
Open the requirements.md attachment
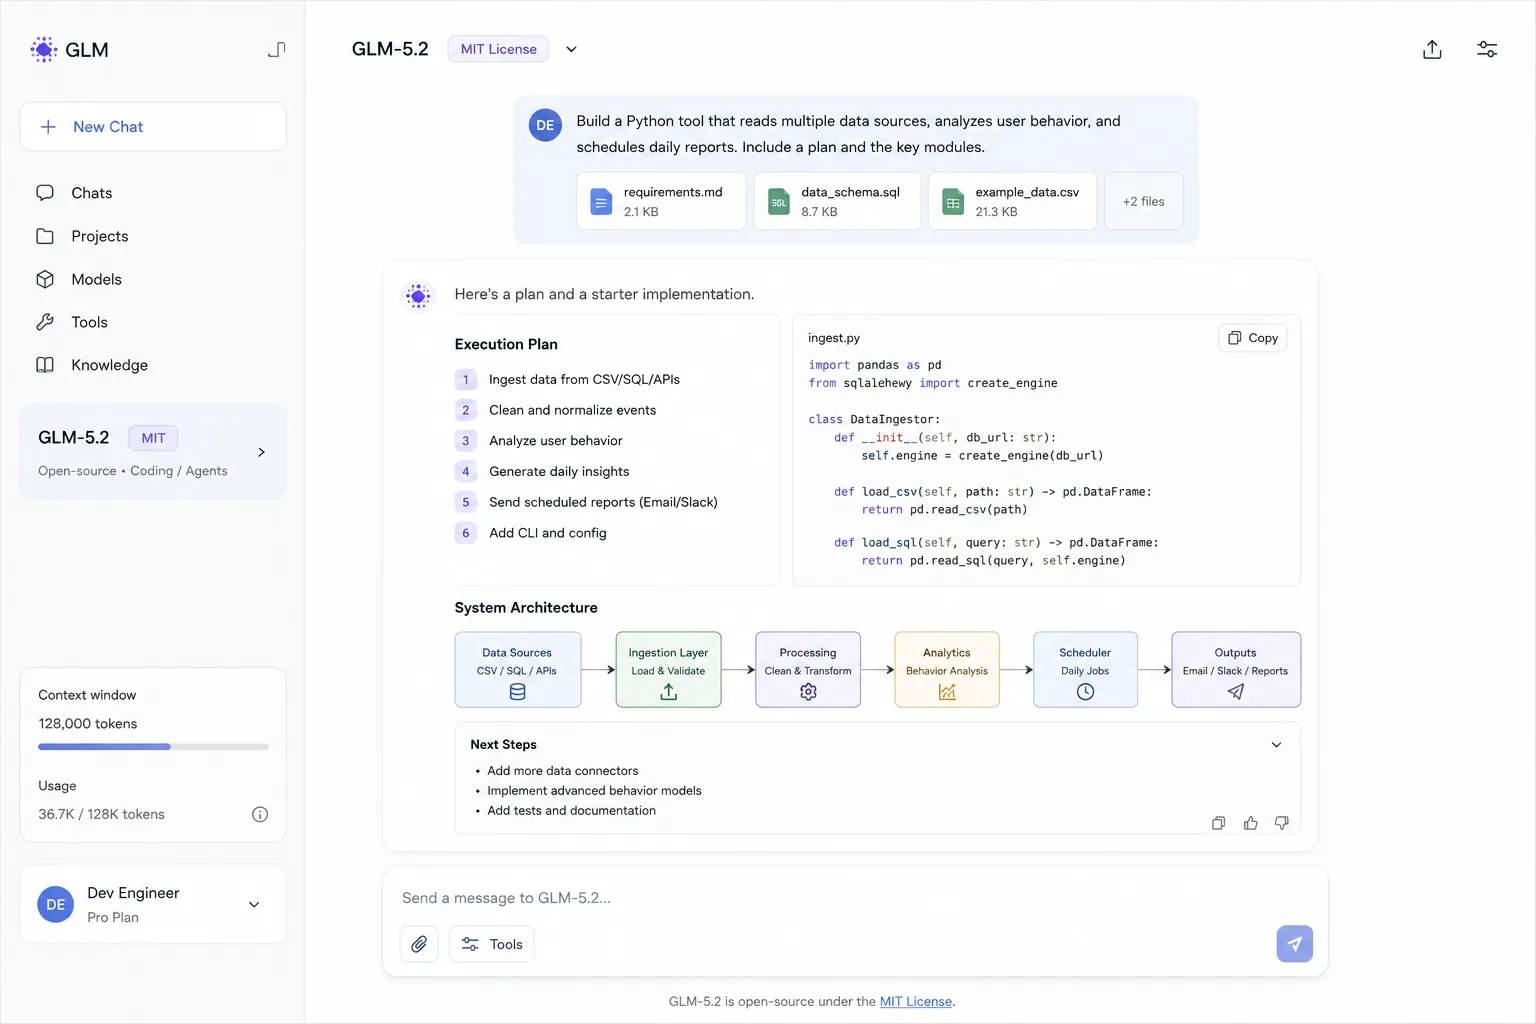[661, 201]
